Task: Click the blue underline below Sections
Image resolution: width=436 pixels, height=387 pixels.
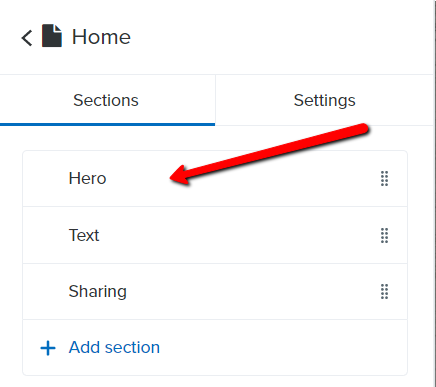Action: tap(107, 125)
